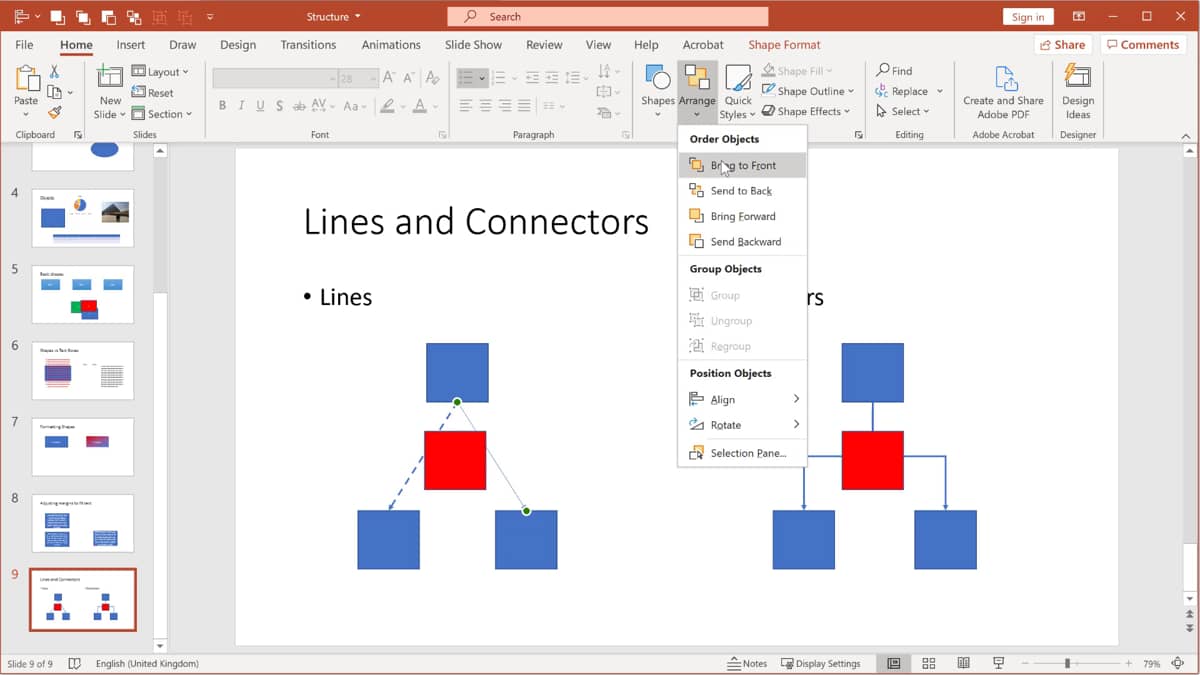Align text left

(466, 106)
